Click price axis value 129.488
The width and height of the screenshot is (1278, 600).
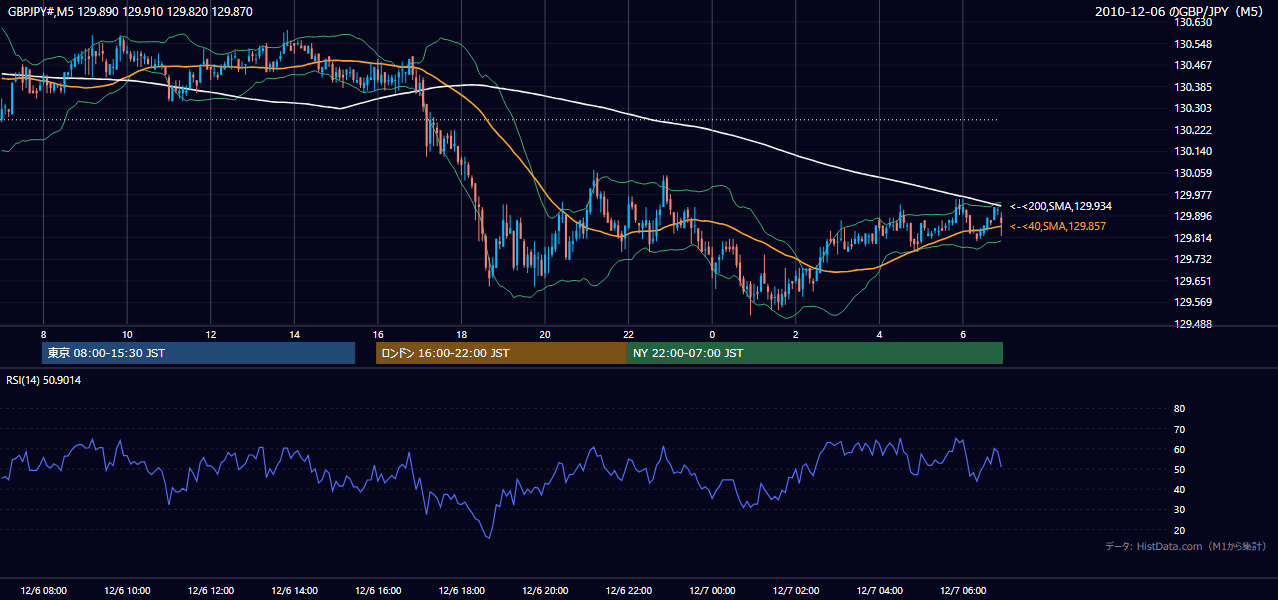[x=1192, y=324]
